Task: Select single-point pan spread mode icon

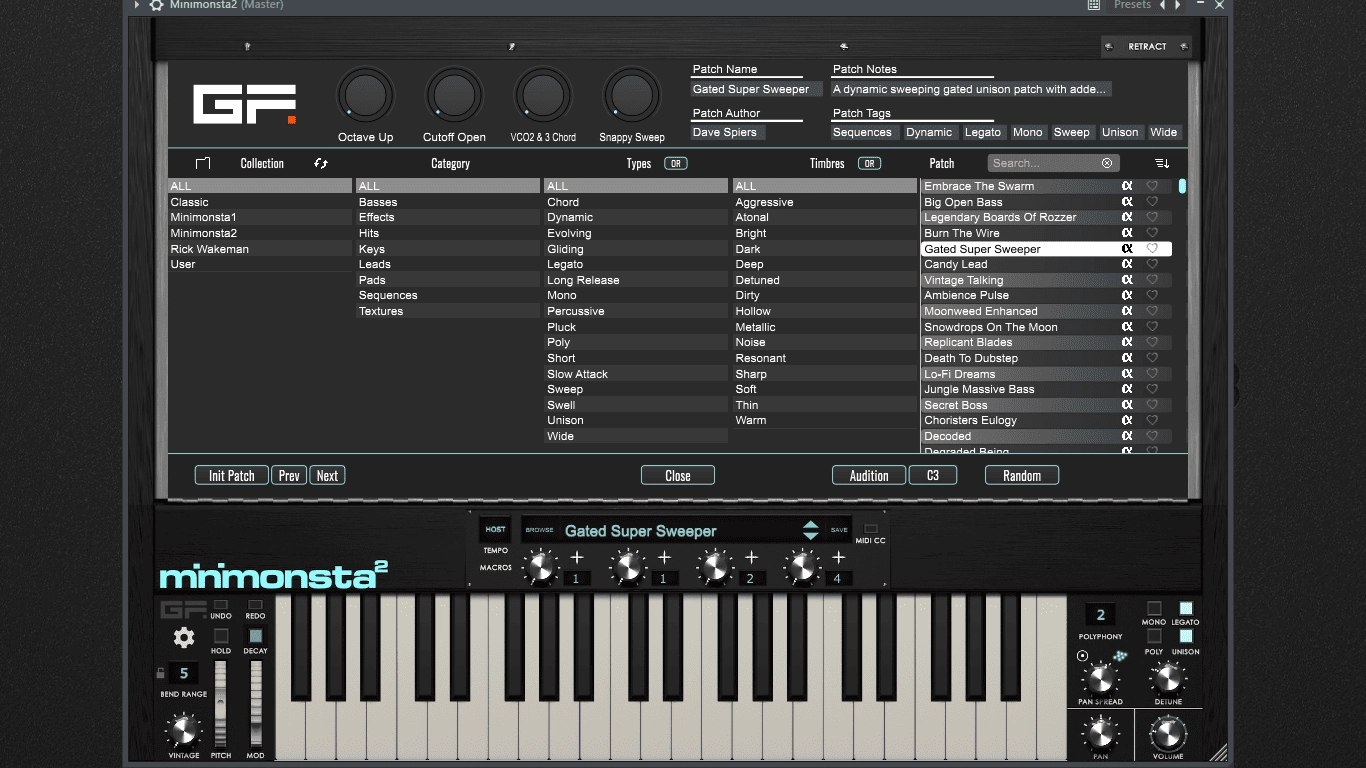Action: [1082, 656]
